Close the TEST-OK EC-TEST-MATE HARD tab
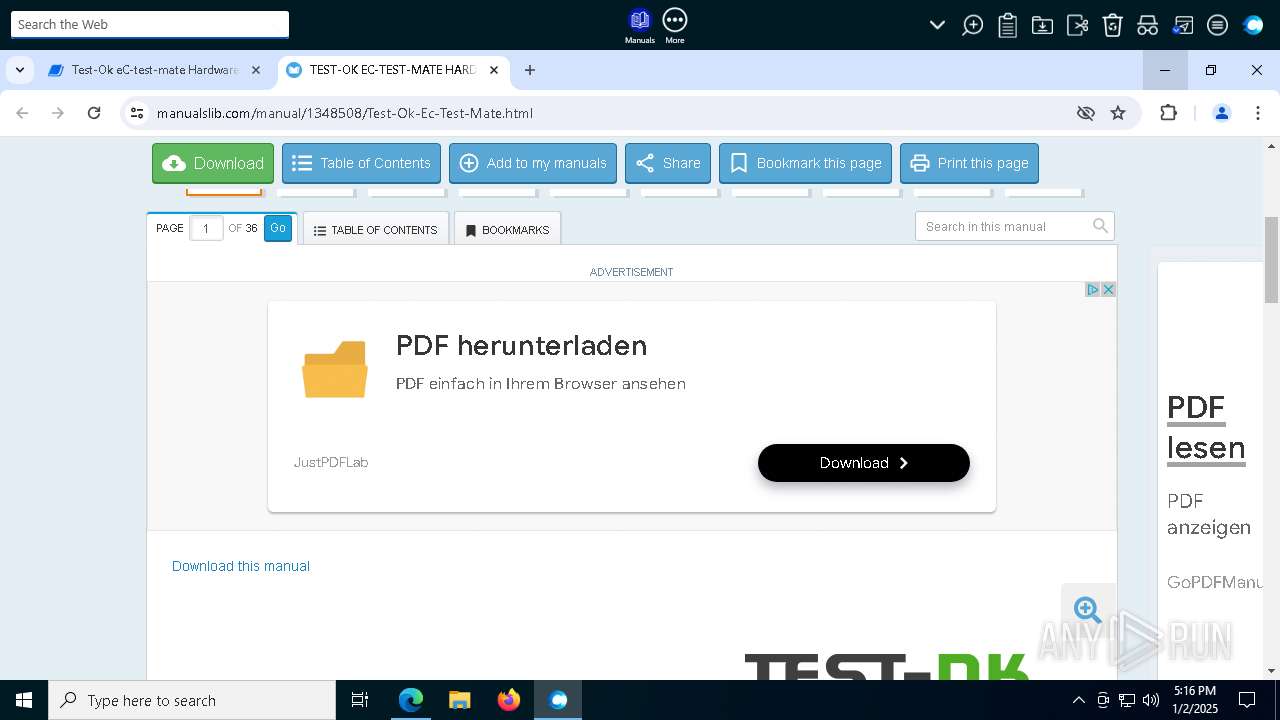 494,70
